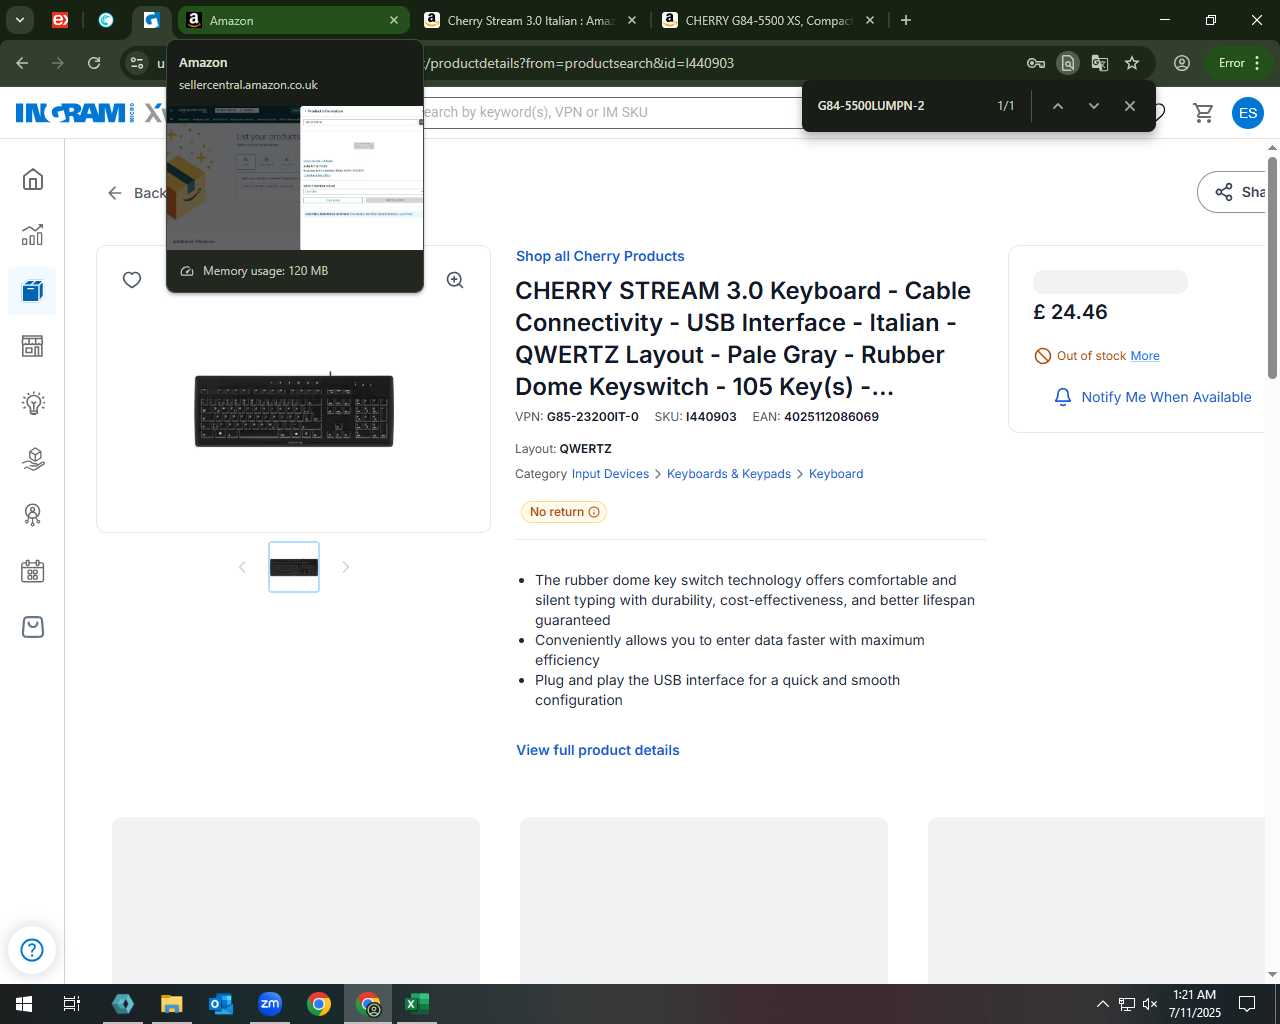Open Keyboards & Keypads category link

pos(729,474)
